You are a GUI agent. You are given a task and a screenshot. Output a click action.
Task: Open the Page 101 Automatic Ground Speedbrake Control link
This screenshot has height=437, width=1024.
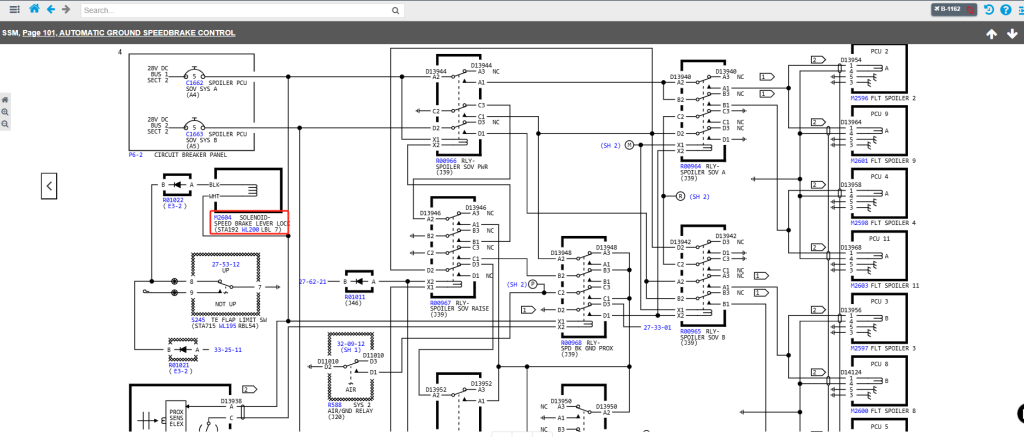click(x=129, y=33)
